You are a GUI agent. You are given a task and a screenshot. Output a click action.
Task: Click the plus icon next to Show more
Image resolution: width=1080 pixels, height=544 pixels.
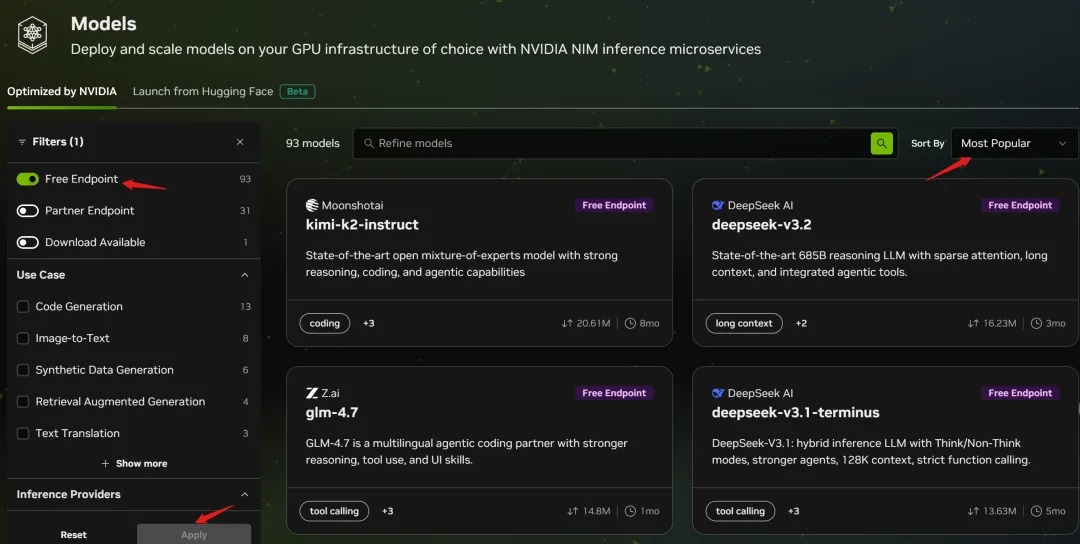pyautogui.click(x=106, y=464)
